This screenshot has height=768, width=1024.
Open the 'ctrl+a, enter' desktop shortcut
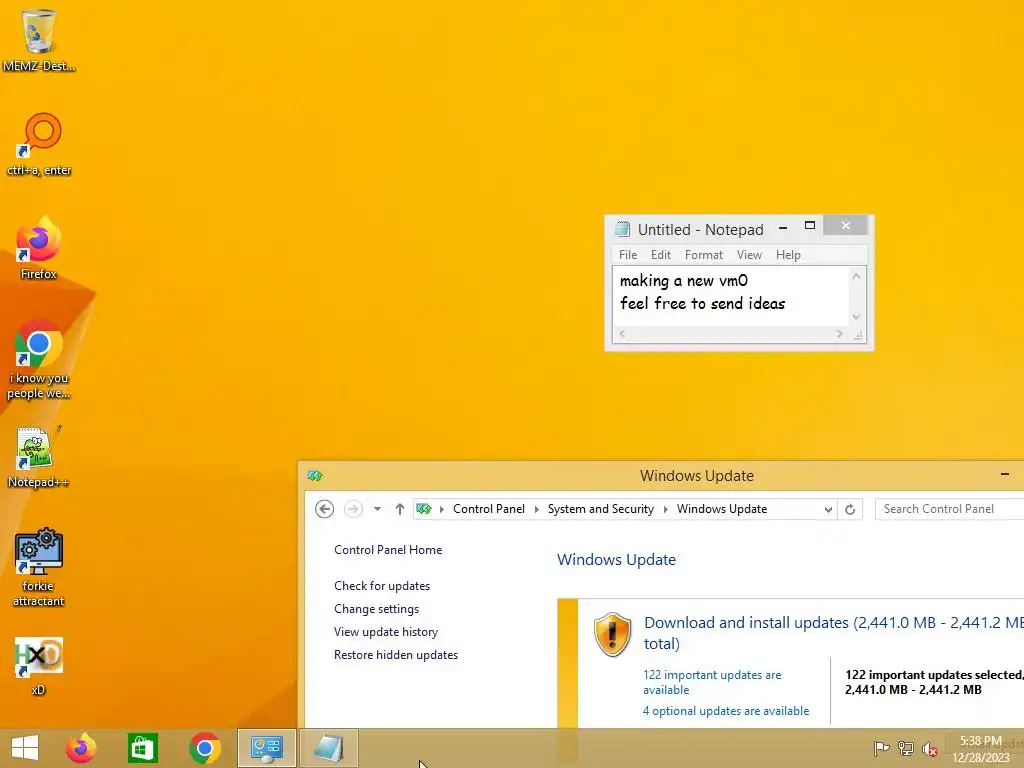point(39,144)
